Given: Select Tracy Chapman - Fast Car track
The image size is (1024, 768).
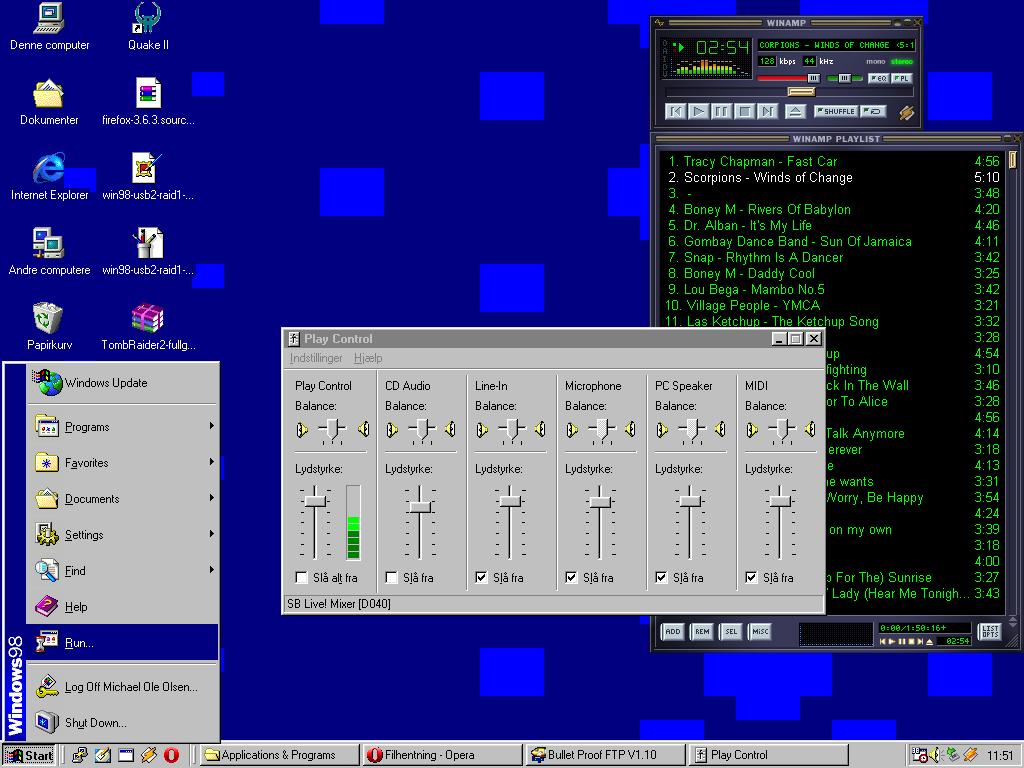Looking at the screenshot, I should click(832, 161).
